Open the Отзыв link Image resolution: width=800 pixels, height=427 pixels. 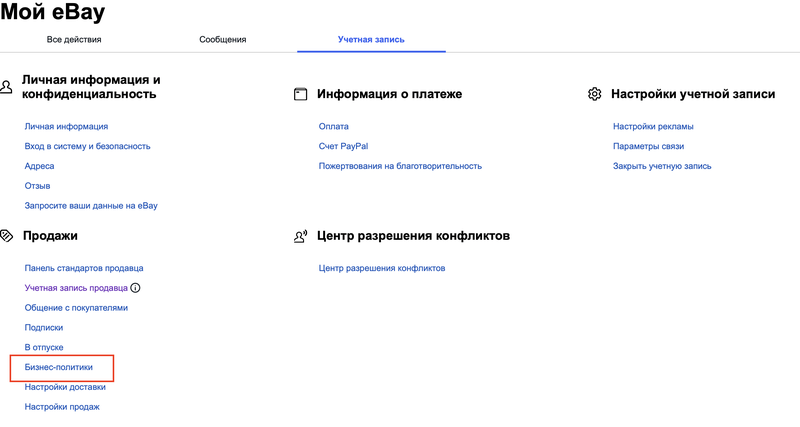(37, 186)
